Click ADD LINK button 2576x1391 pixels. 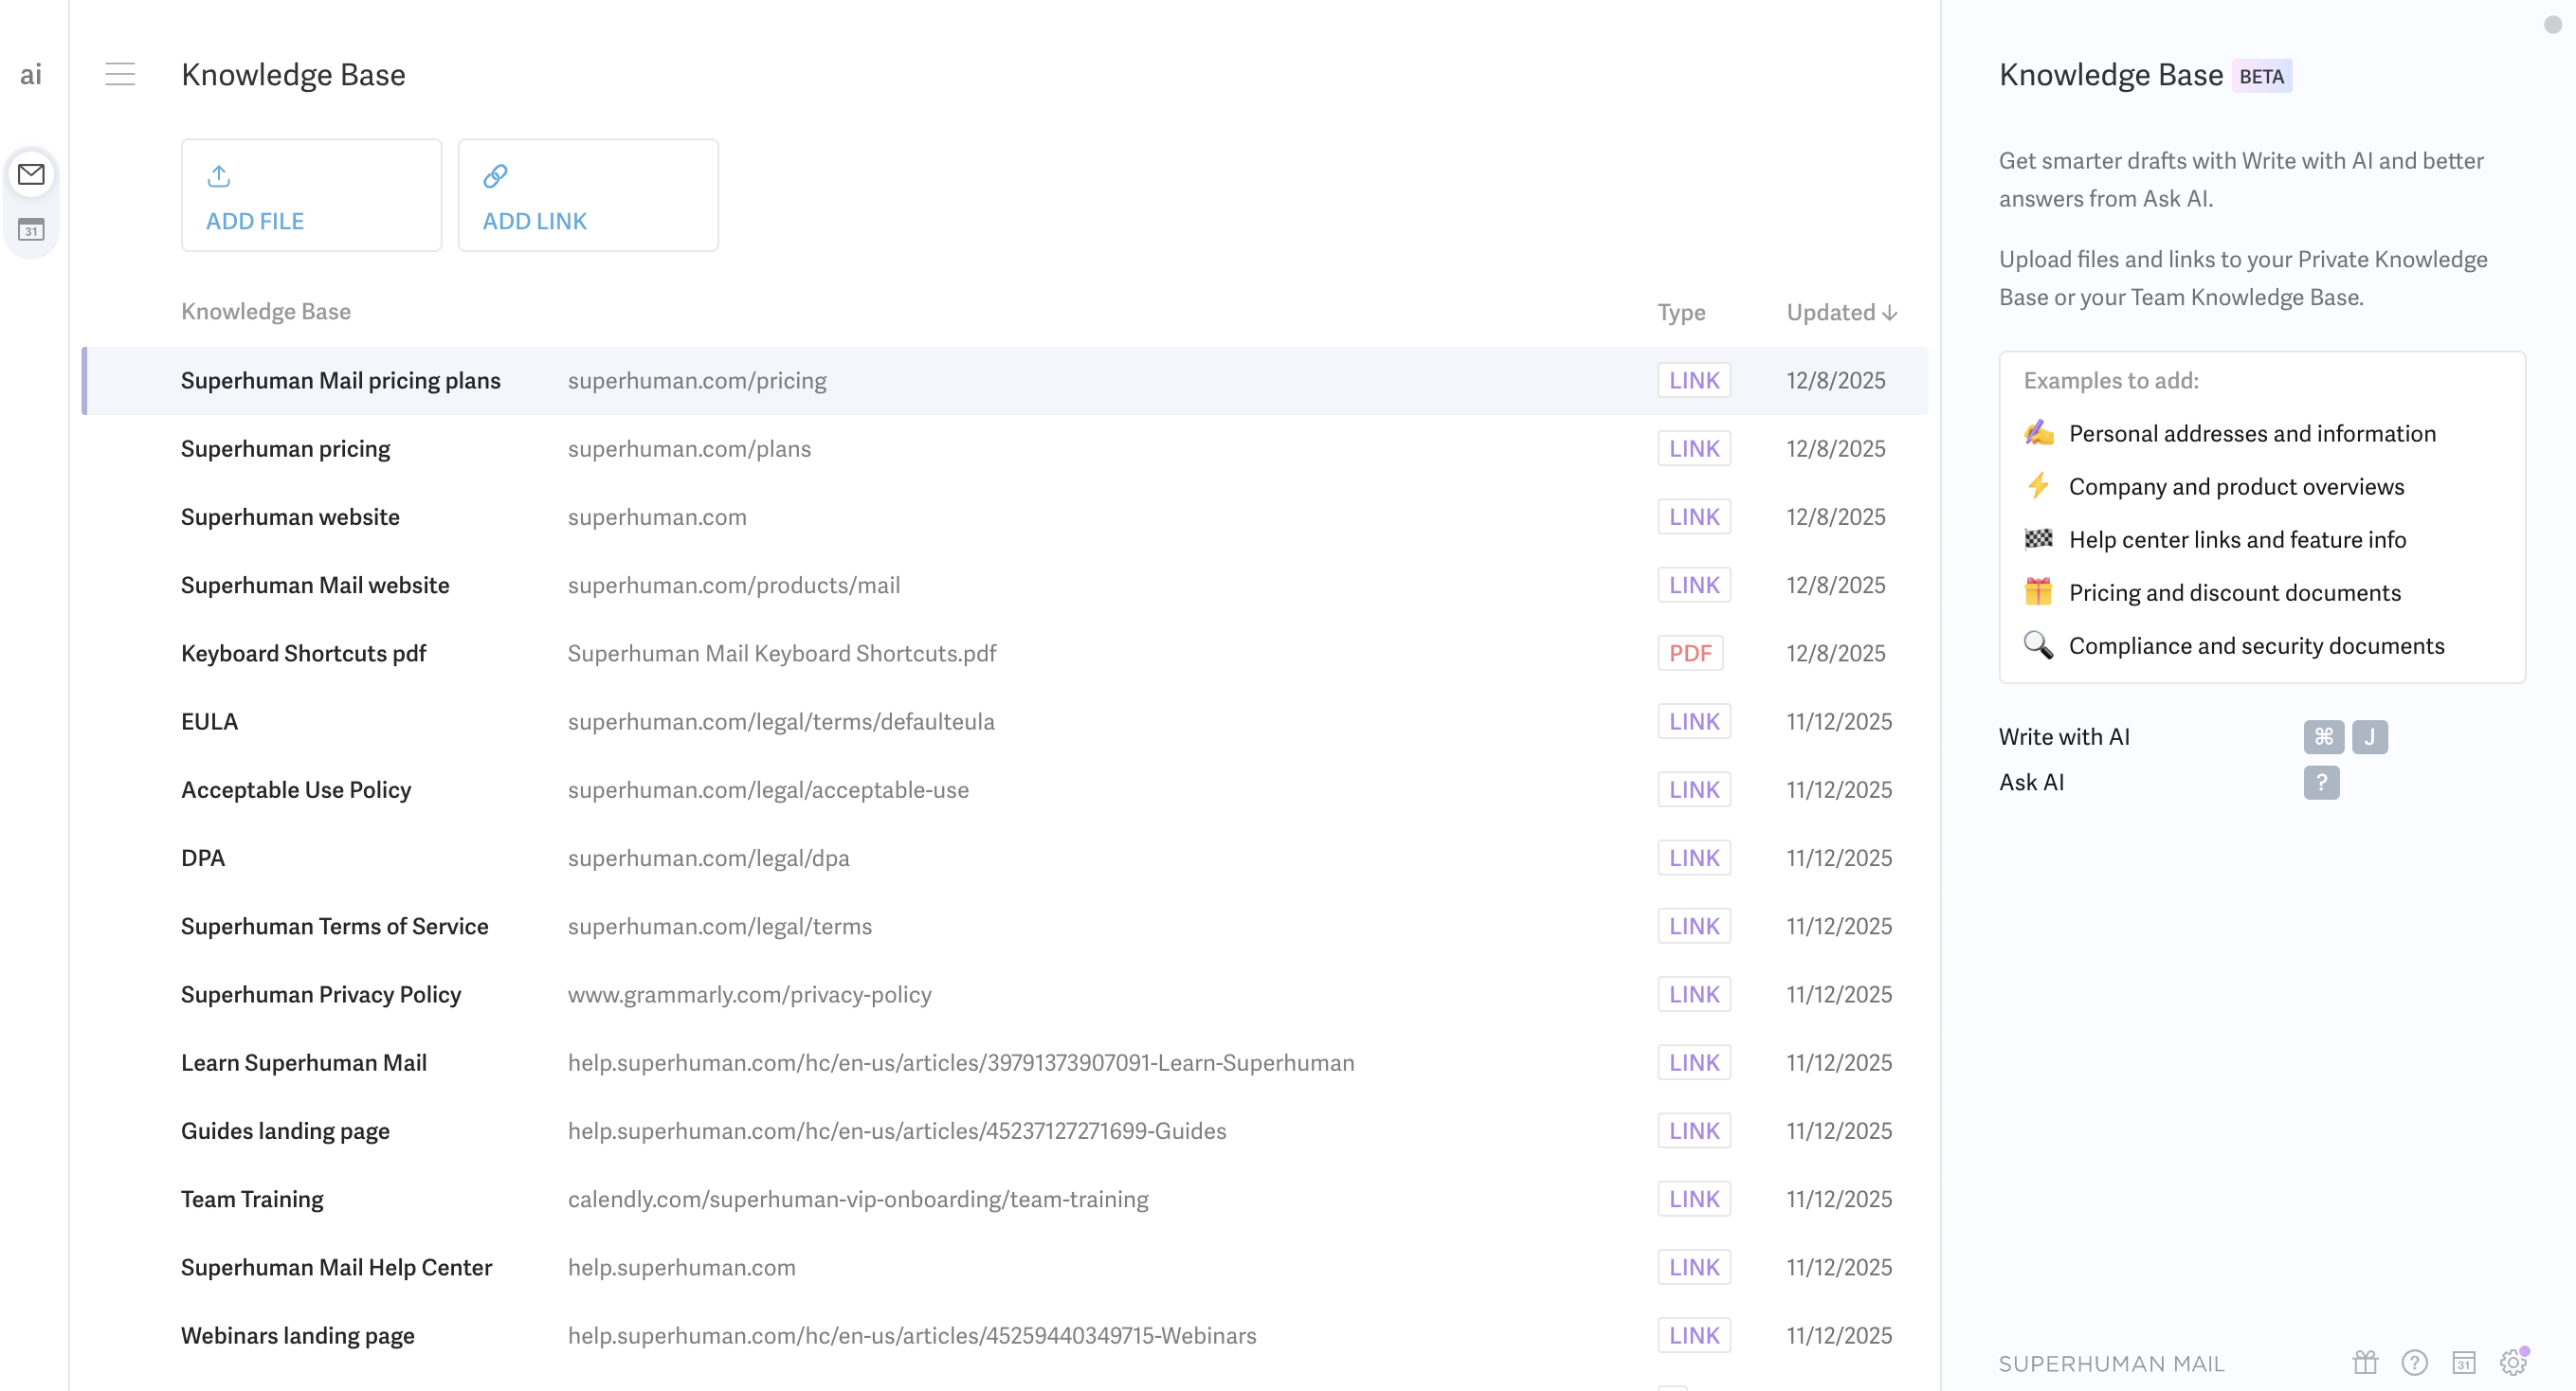588,195
